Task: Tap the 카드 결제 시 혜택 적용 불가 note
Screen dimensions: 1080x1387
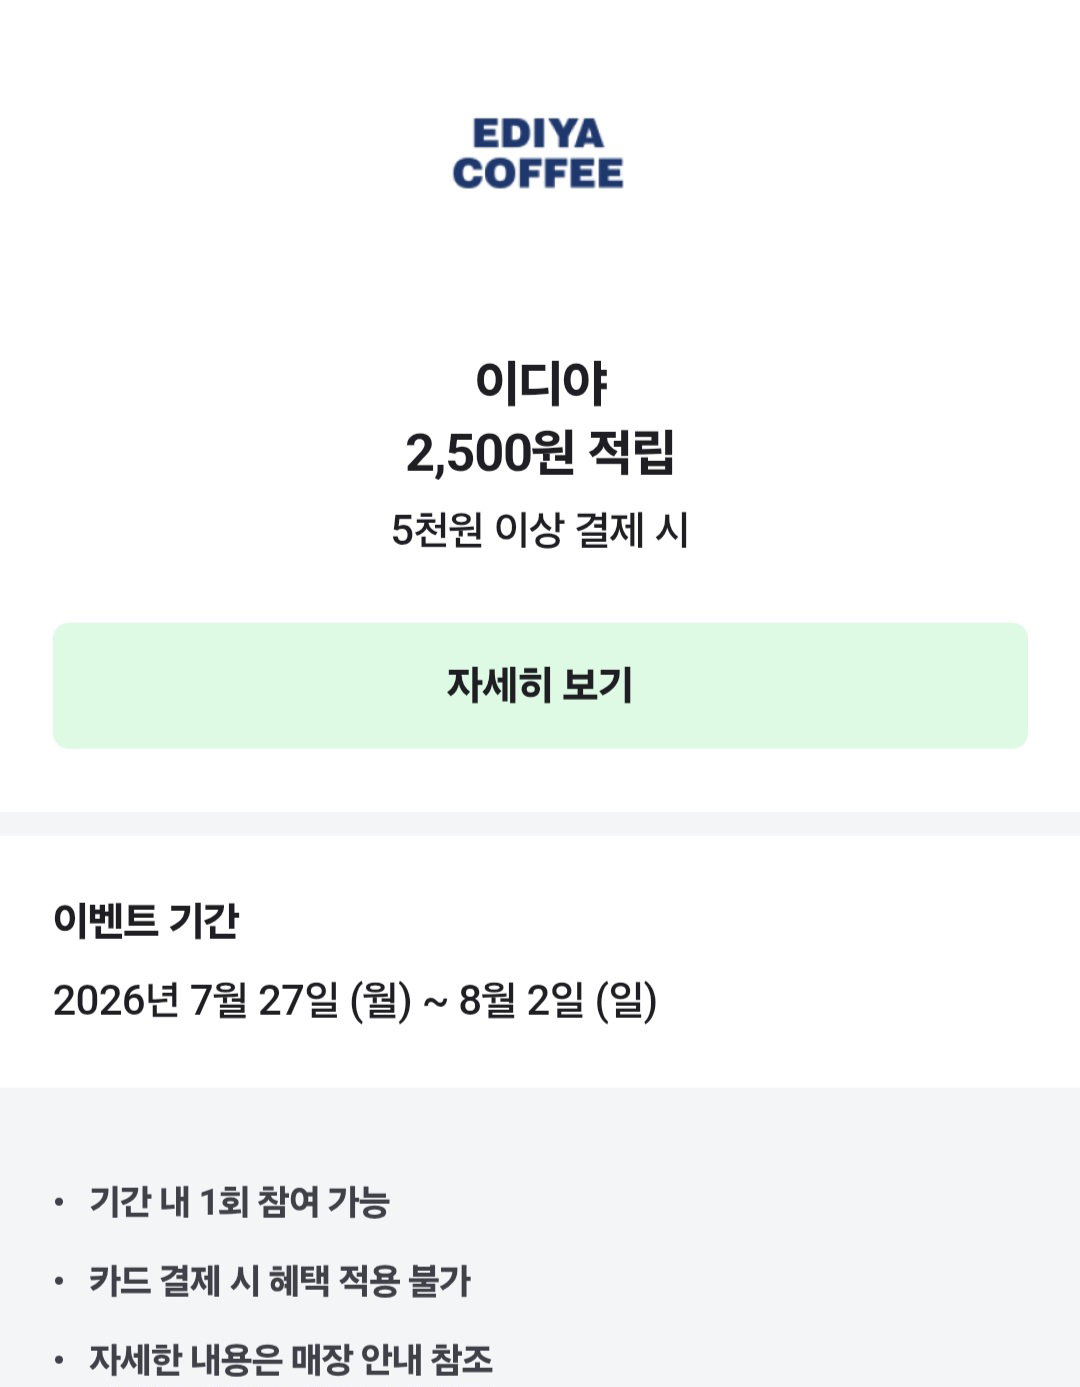Action: 280,1280
